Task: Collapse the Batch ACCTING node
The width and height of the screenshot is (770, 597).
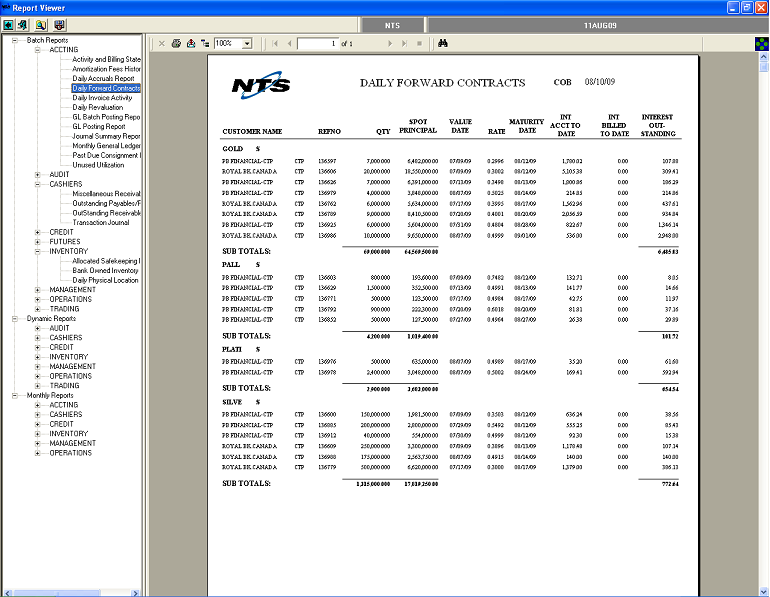Action: click(x=37, y=50)
